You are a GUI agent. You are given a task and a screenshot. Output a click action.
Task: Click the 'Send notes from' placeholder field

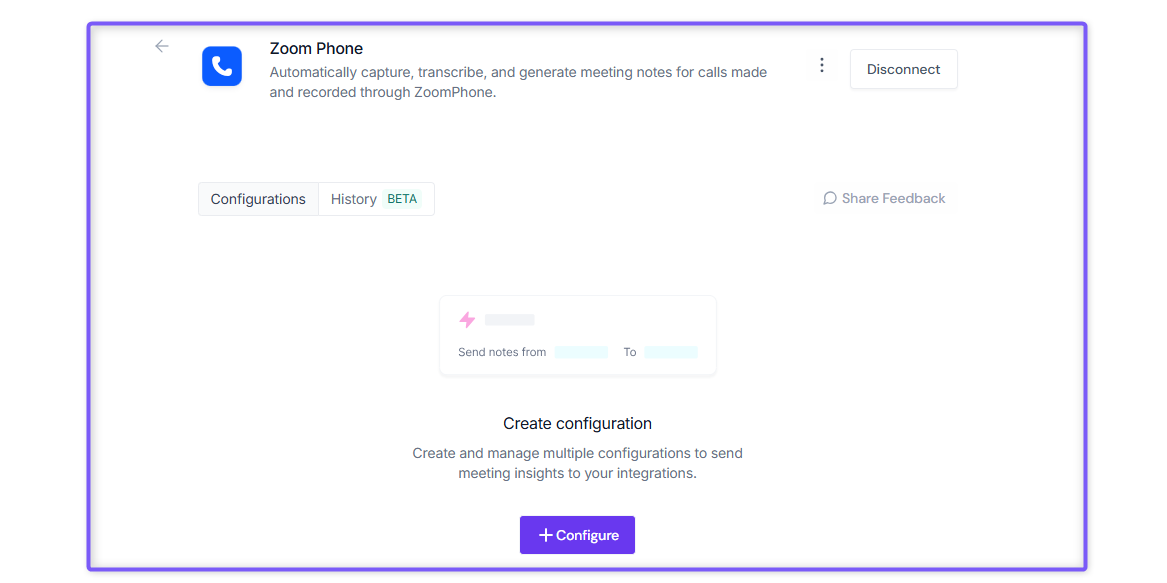581,352
